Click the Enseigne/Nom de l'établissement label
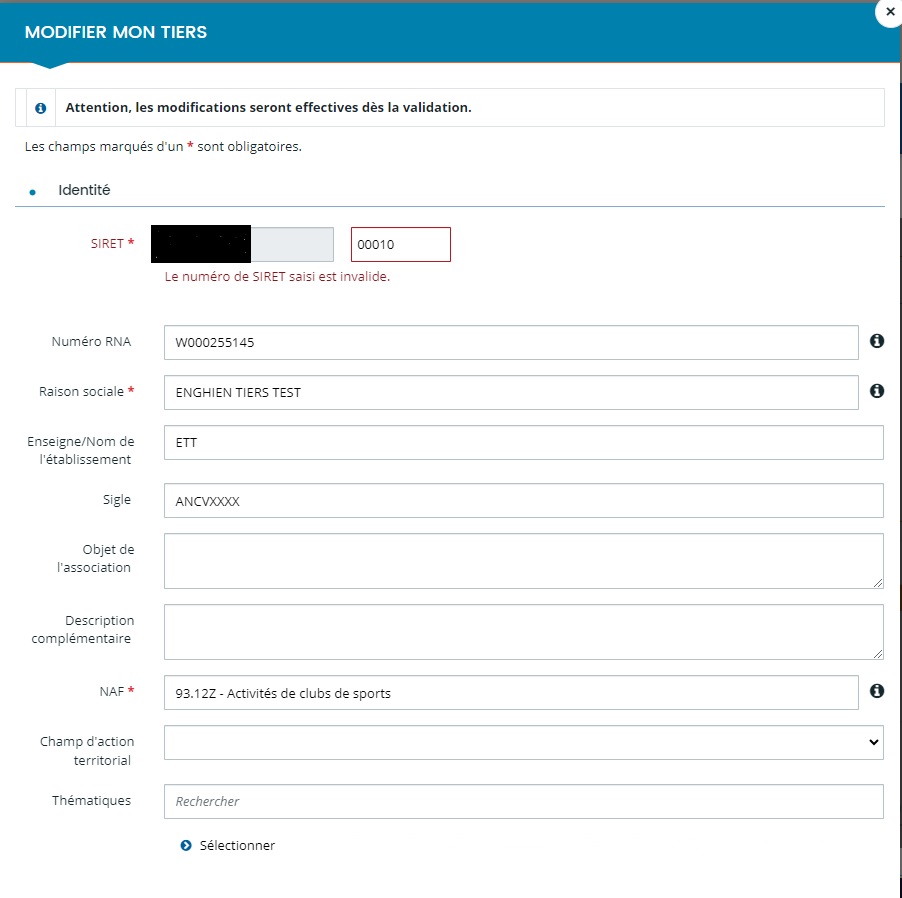902x898 pixels. click(x=81, y=450)
